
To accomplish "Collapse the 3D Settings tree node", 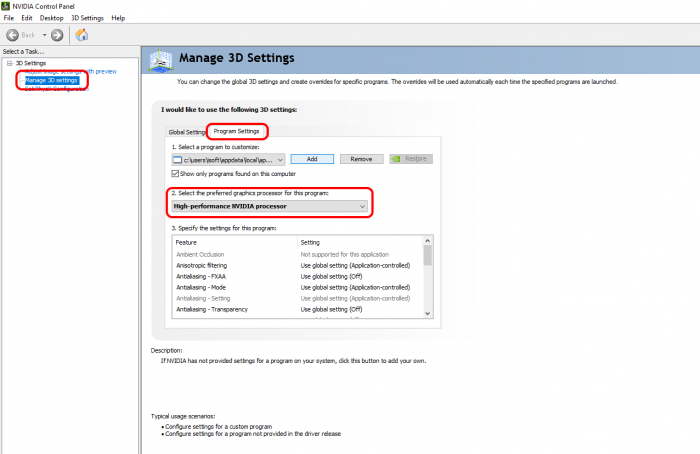I will coord(7,63).
